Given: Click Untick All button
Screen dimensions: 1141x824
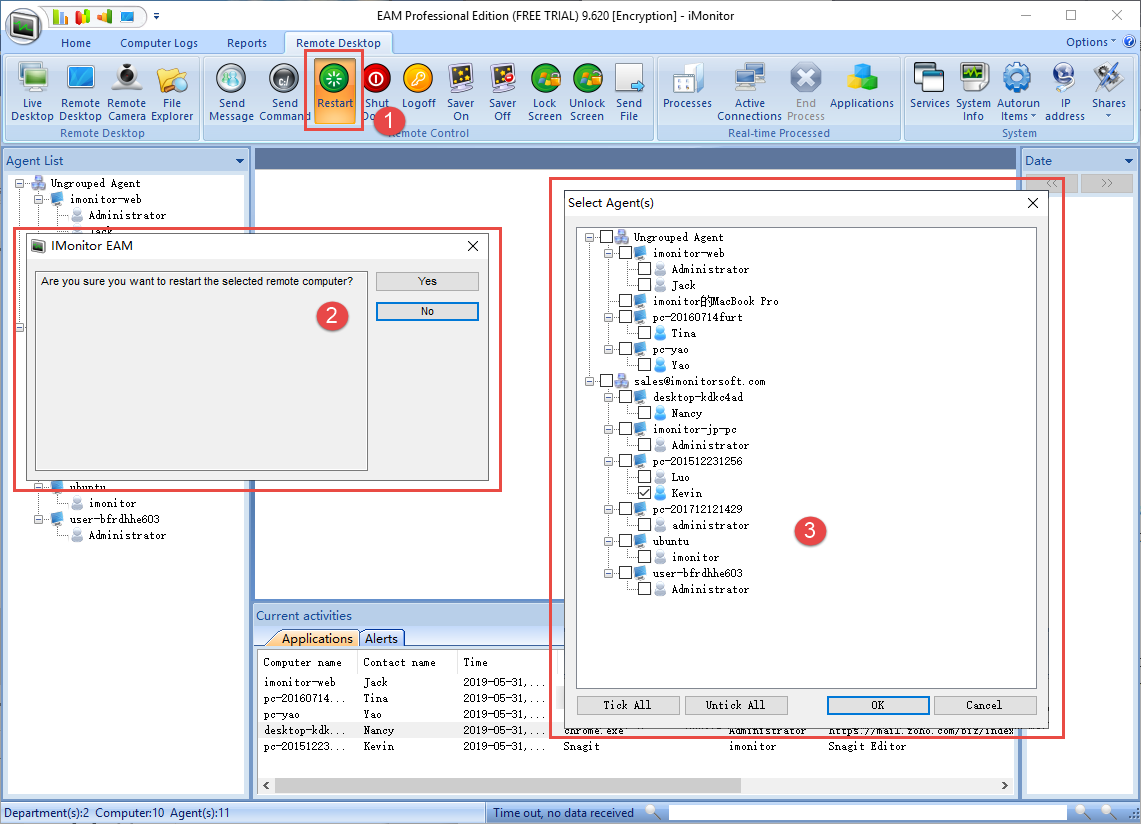Looking at the screenshot, I should point(736,705).
